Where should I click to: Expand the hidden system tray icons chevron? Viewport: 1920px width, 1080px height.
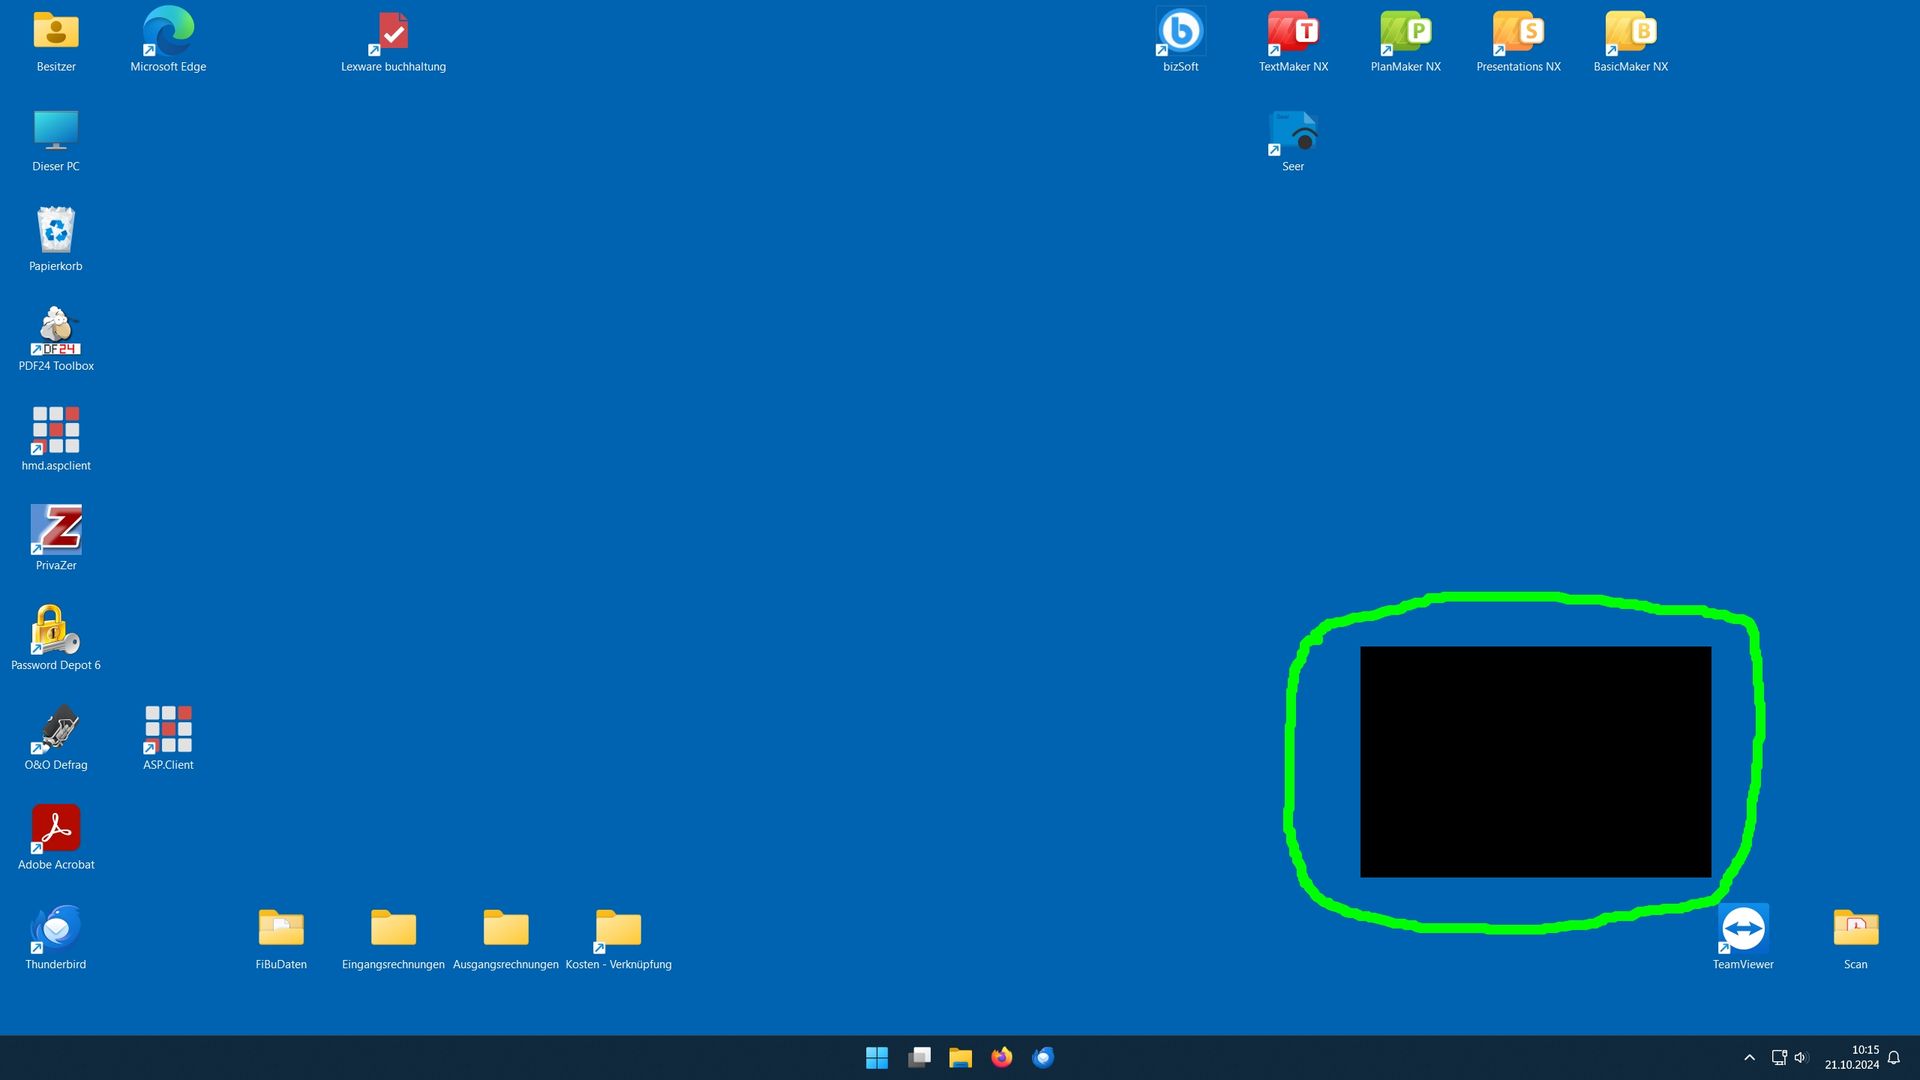tap(1749, 1058)
